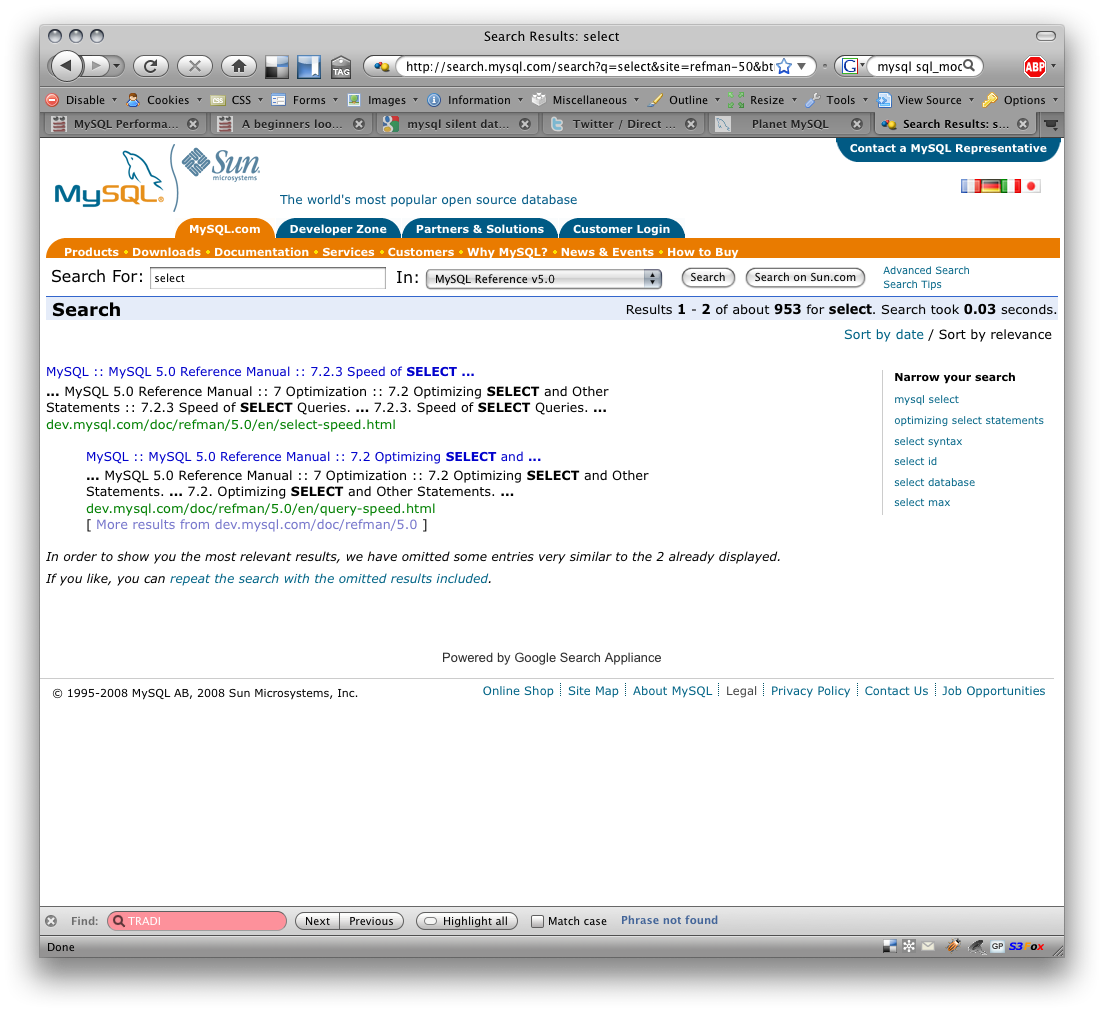Go back with the Back arrow button
Screen dimensions: 1104x1012
[x=66, y=66]
